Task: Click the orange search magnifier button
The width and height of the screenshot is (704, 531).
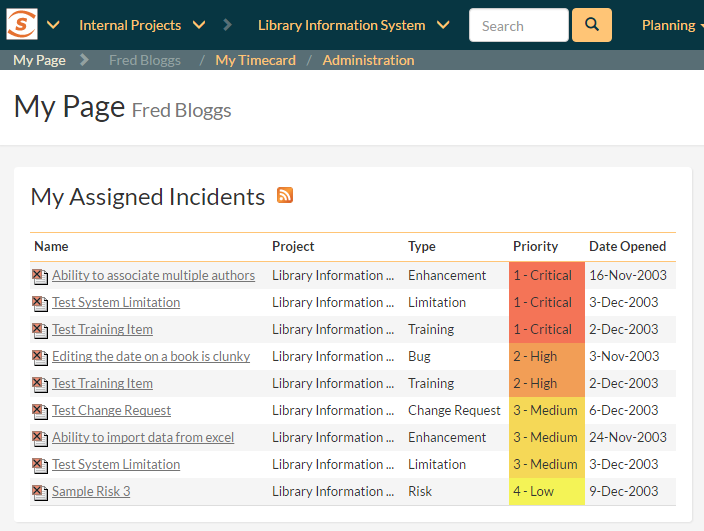Action: [592, 25]
